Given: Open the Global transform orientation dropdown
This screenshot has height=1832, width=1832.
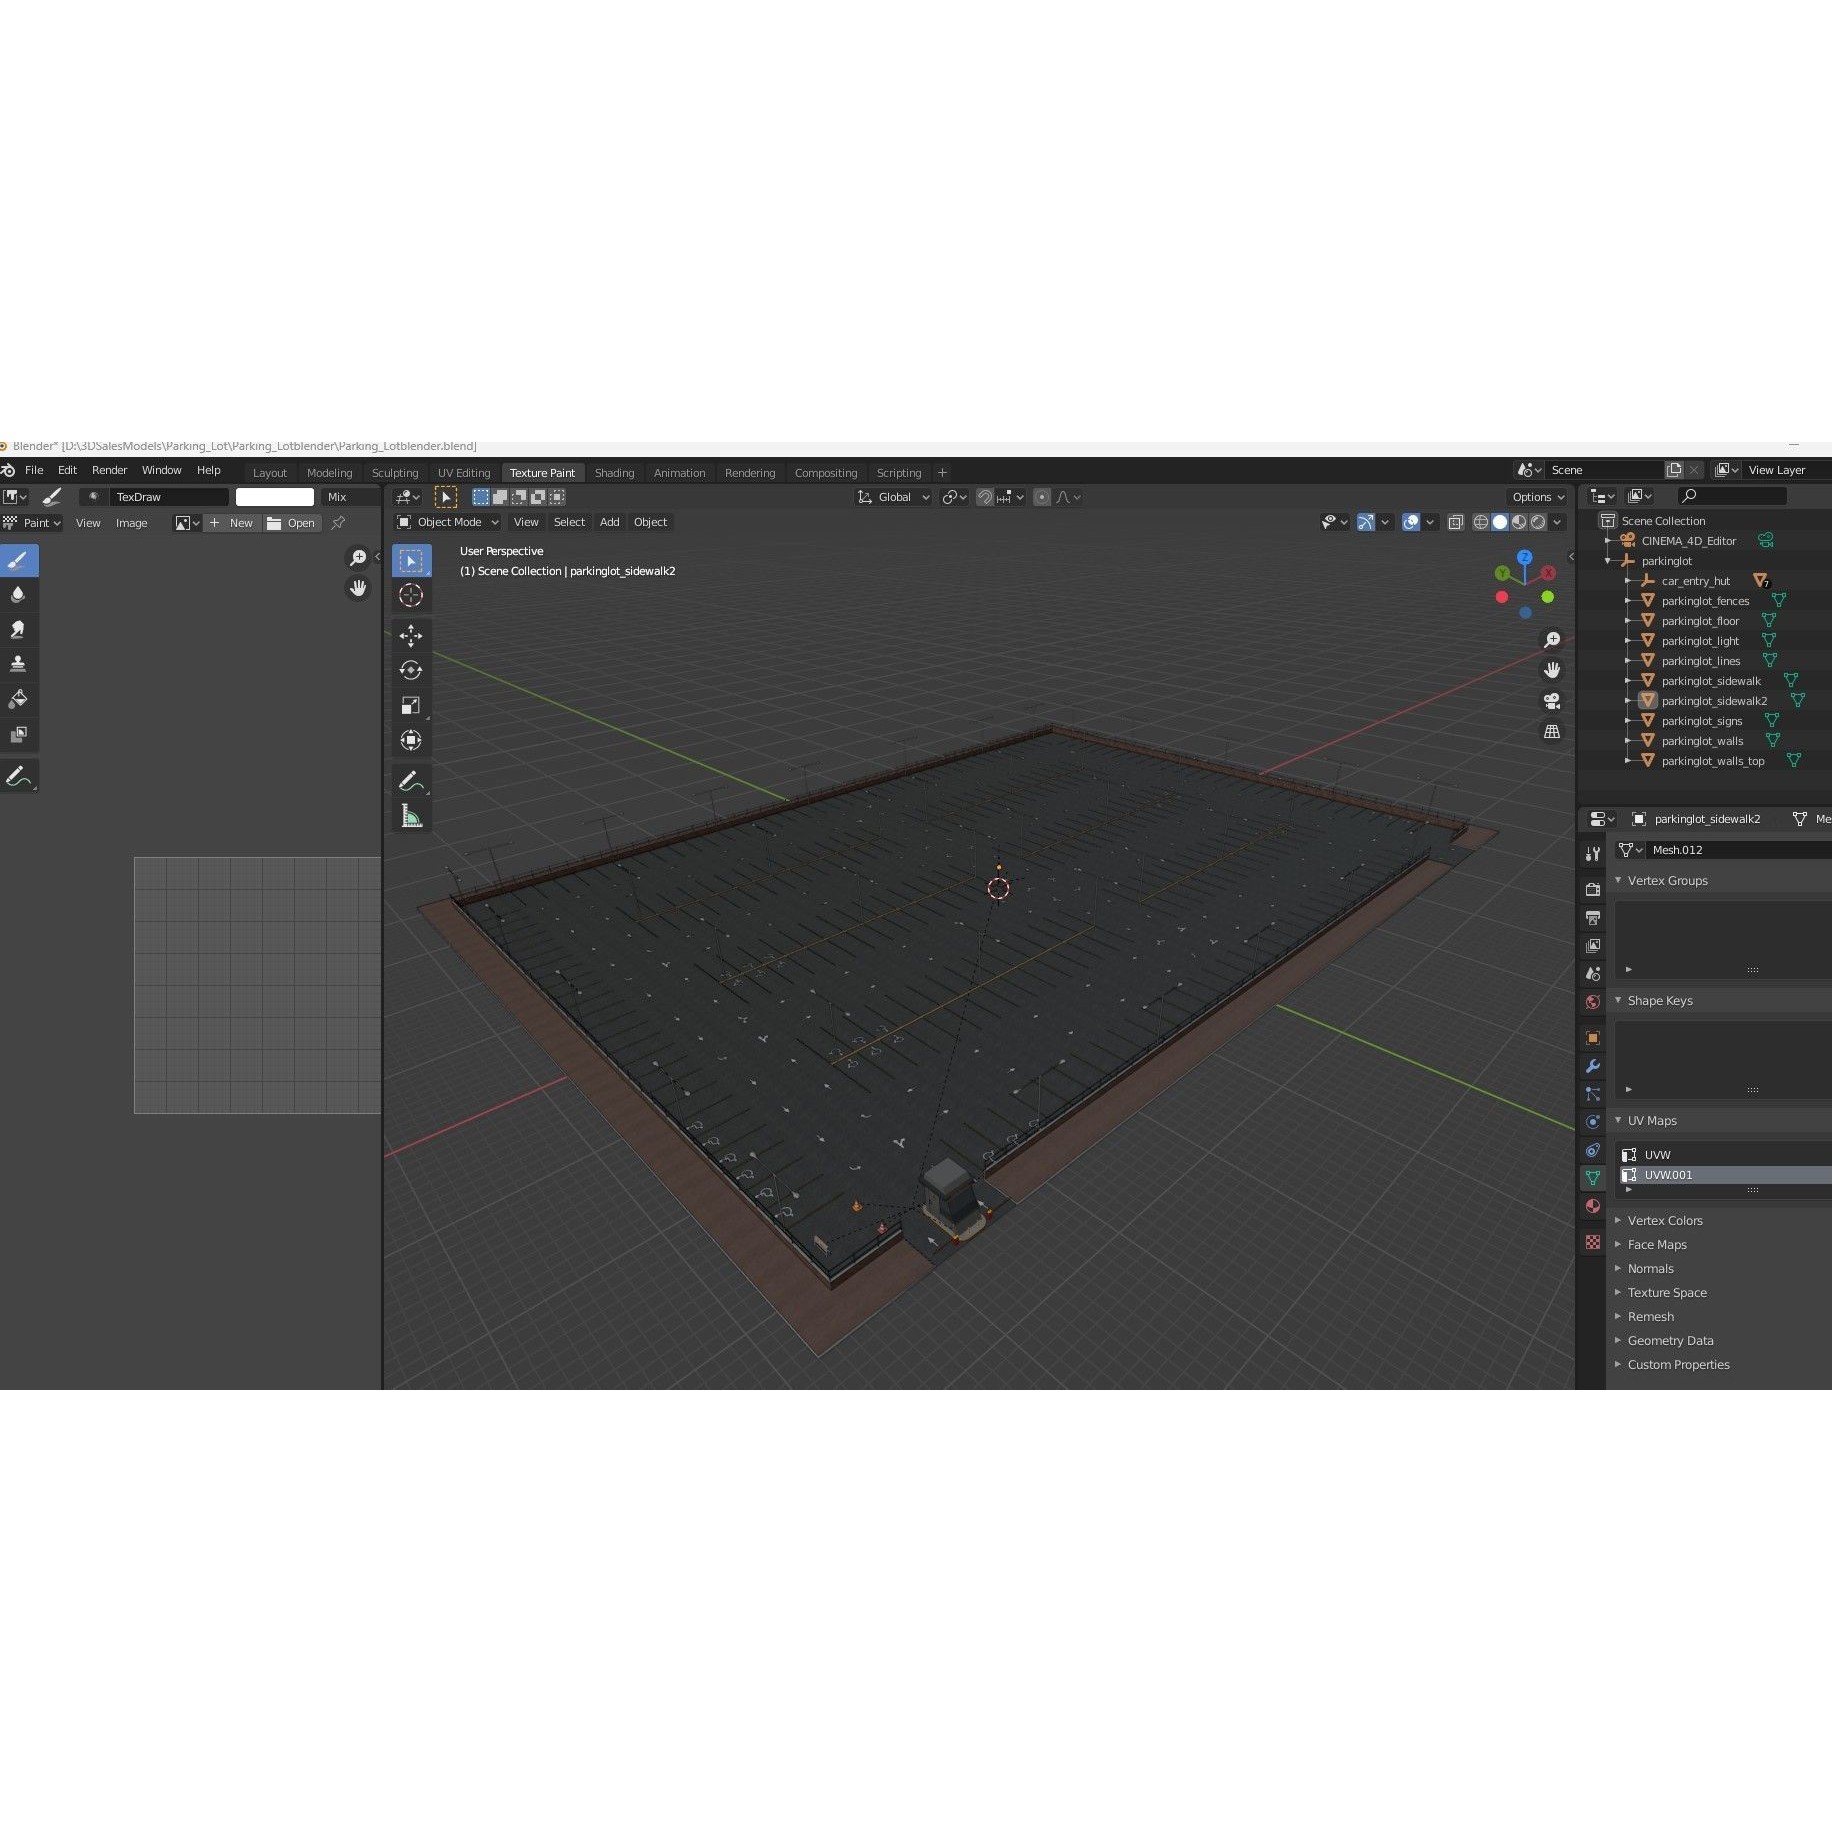Looking at the screenshot, I should [893, 497].
